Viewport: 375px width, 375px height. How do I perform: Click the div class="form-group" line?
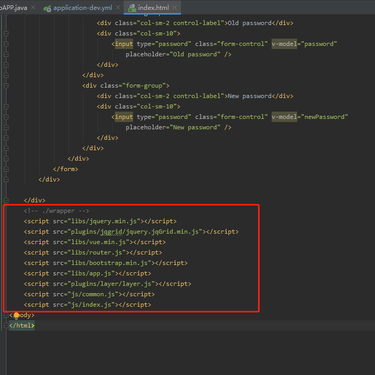[126, 86]
